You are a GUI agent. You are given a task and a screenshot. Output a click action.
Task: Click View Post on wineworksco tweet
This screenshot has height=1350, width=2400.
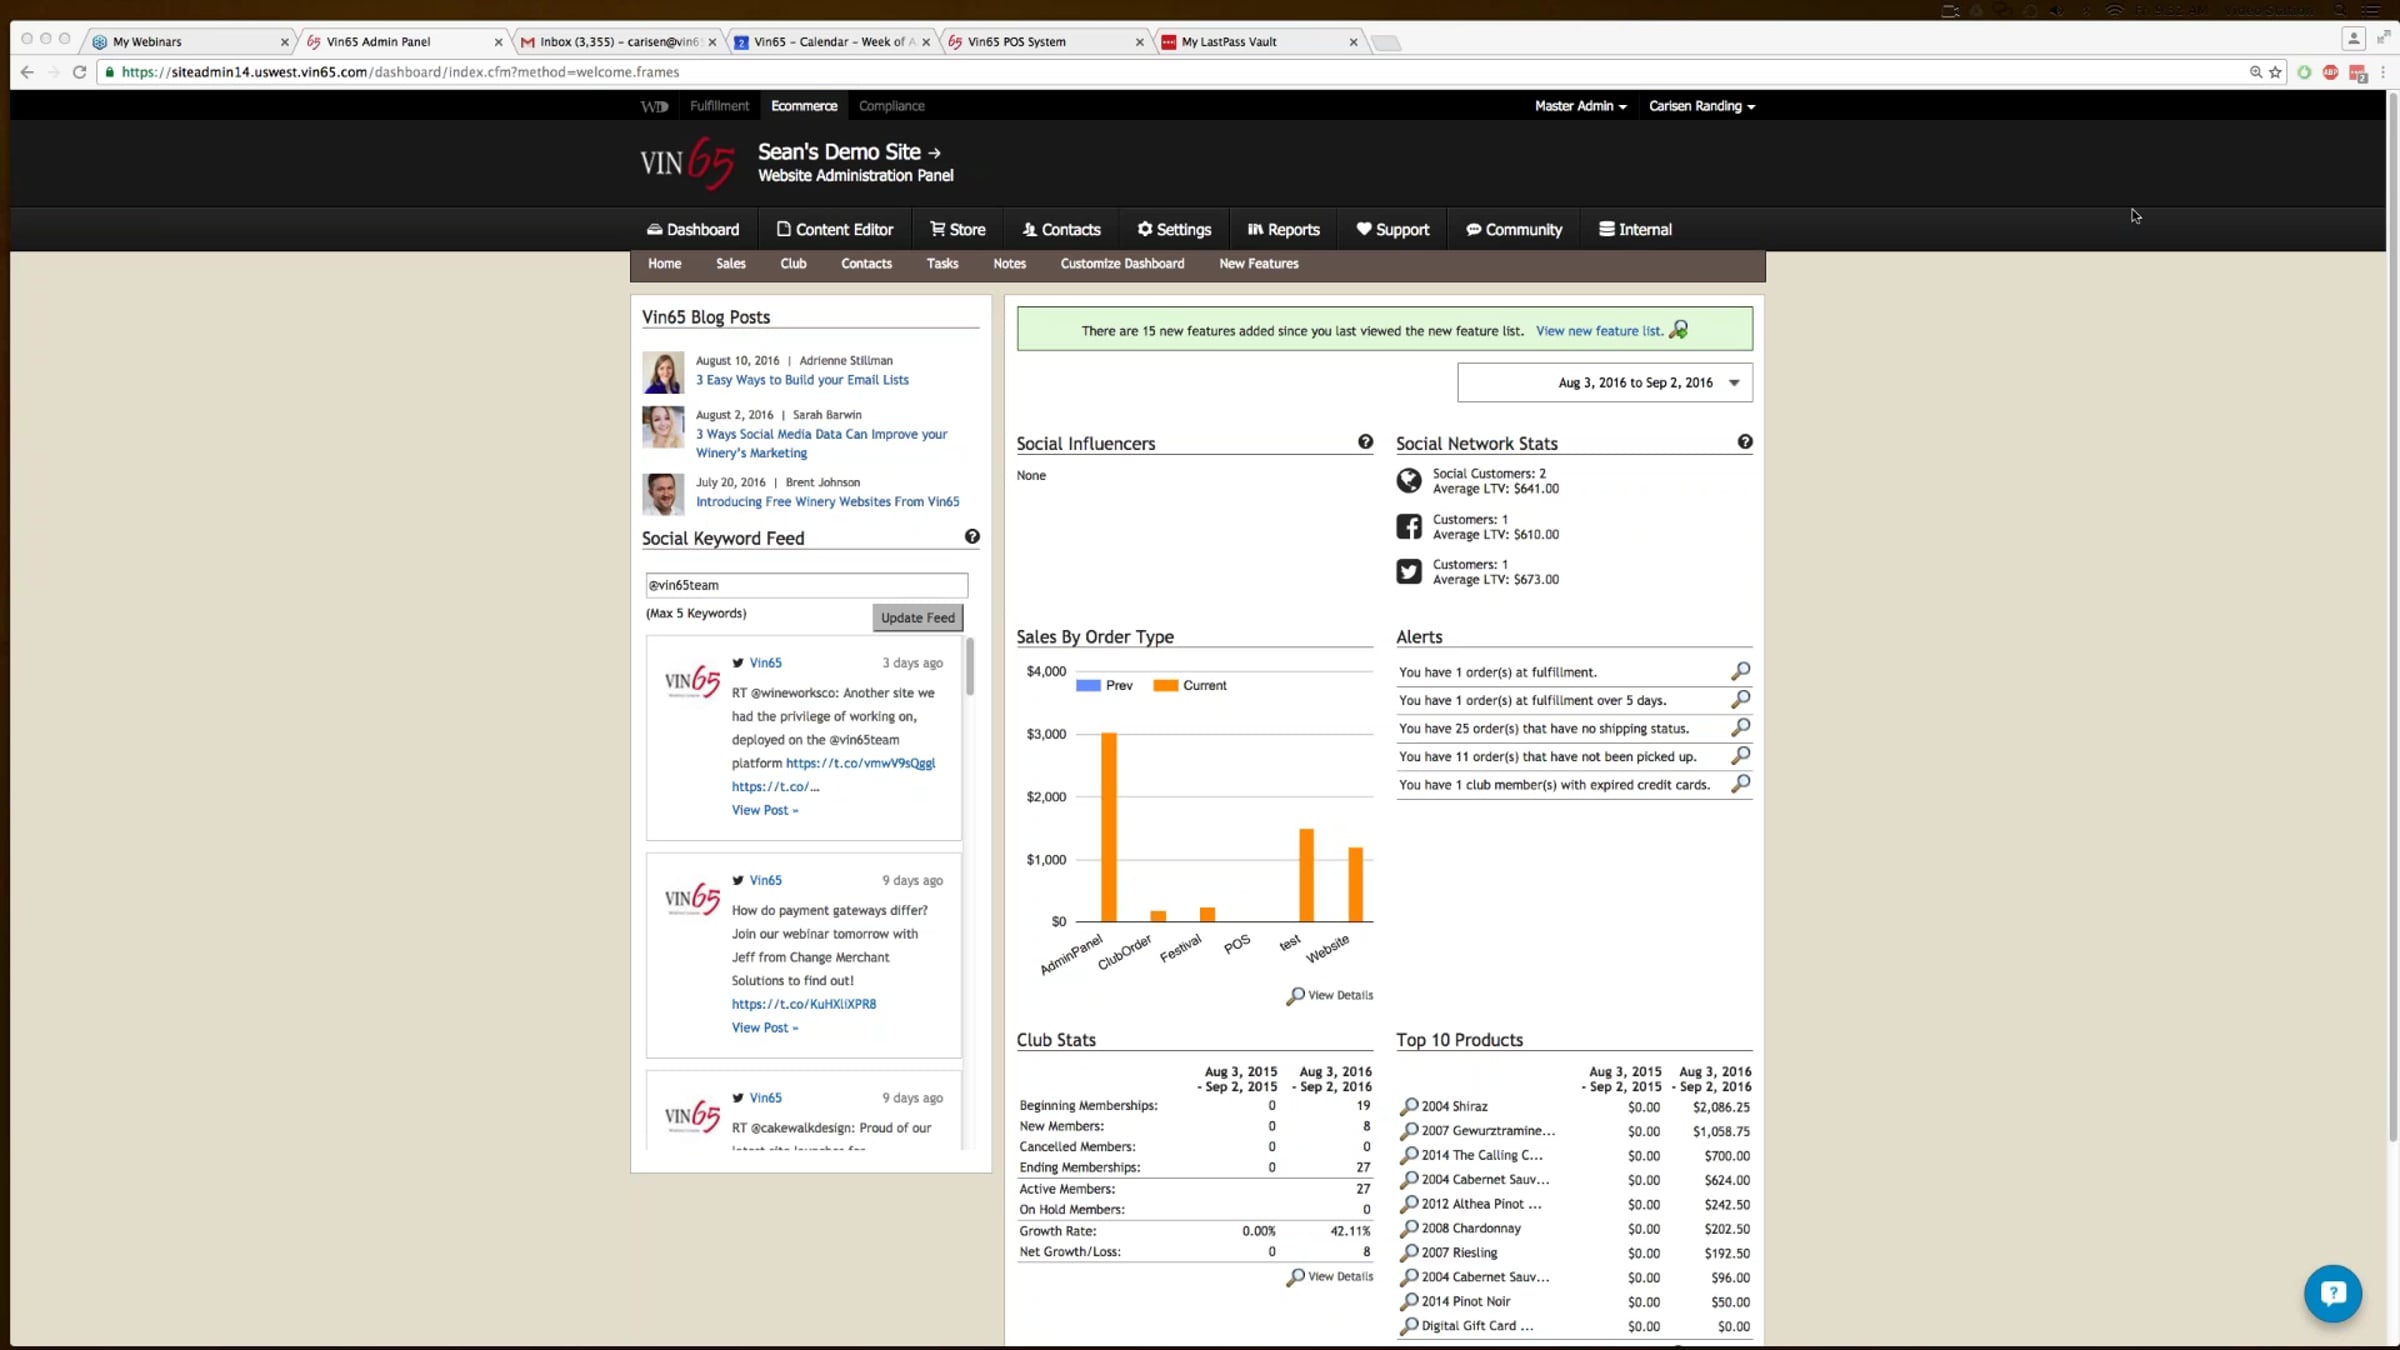(764, 810)
